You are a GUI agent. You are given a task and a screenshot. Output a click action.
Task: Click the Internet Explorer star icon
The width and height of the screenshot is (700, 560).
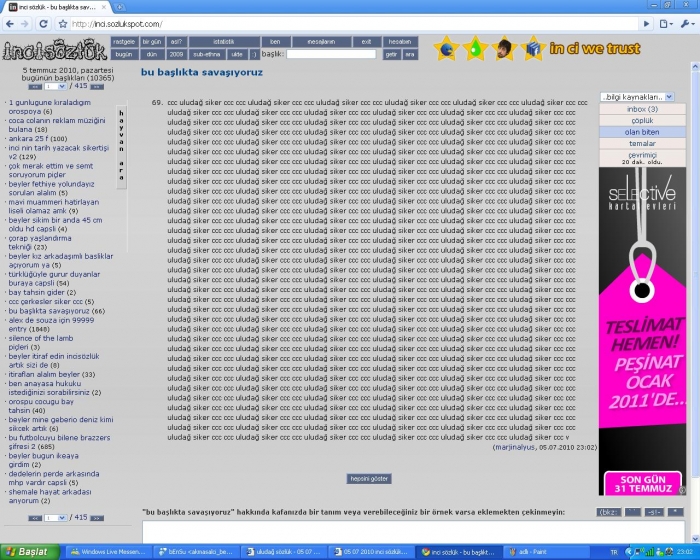click(x=446, y=48)
